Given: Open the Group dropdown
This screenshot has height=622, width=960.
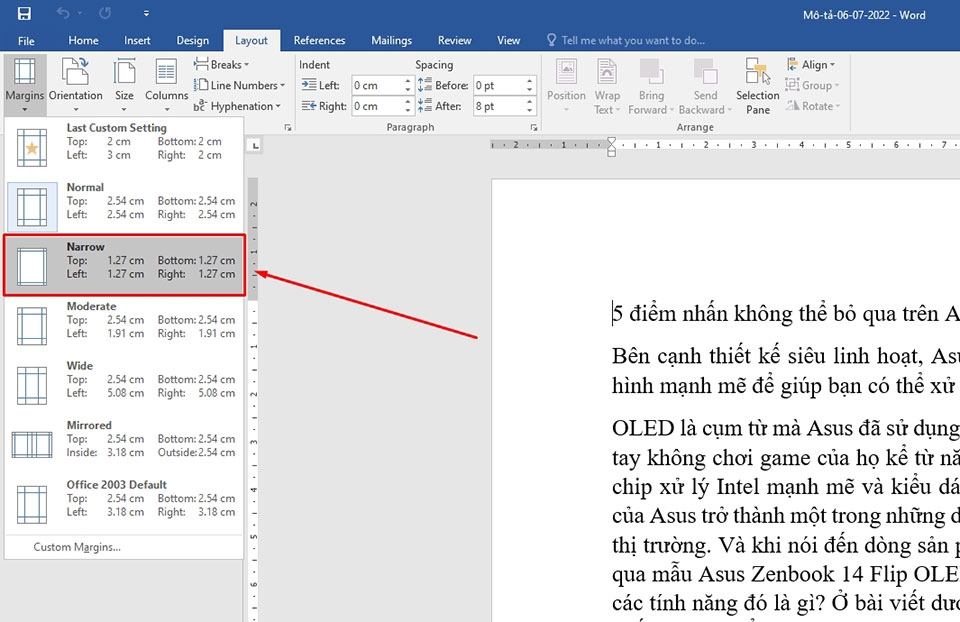Looking at the screenshot, I should [812, 85].
